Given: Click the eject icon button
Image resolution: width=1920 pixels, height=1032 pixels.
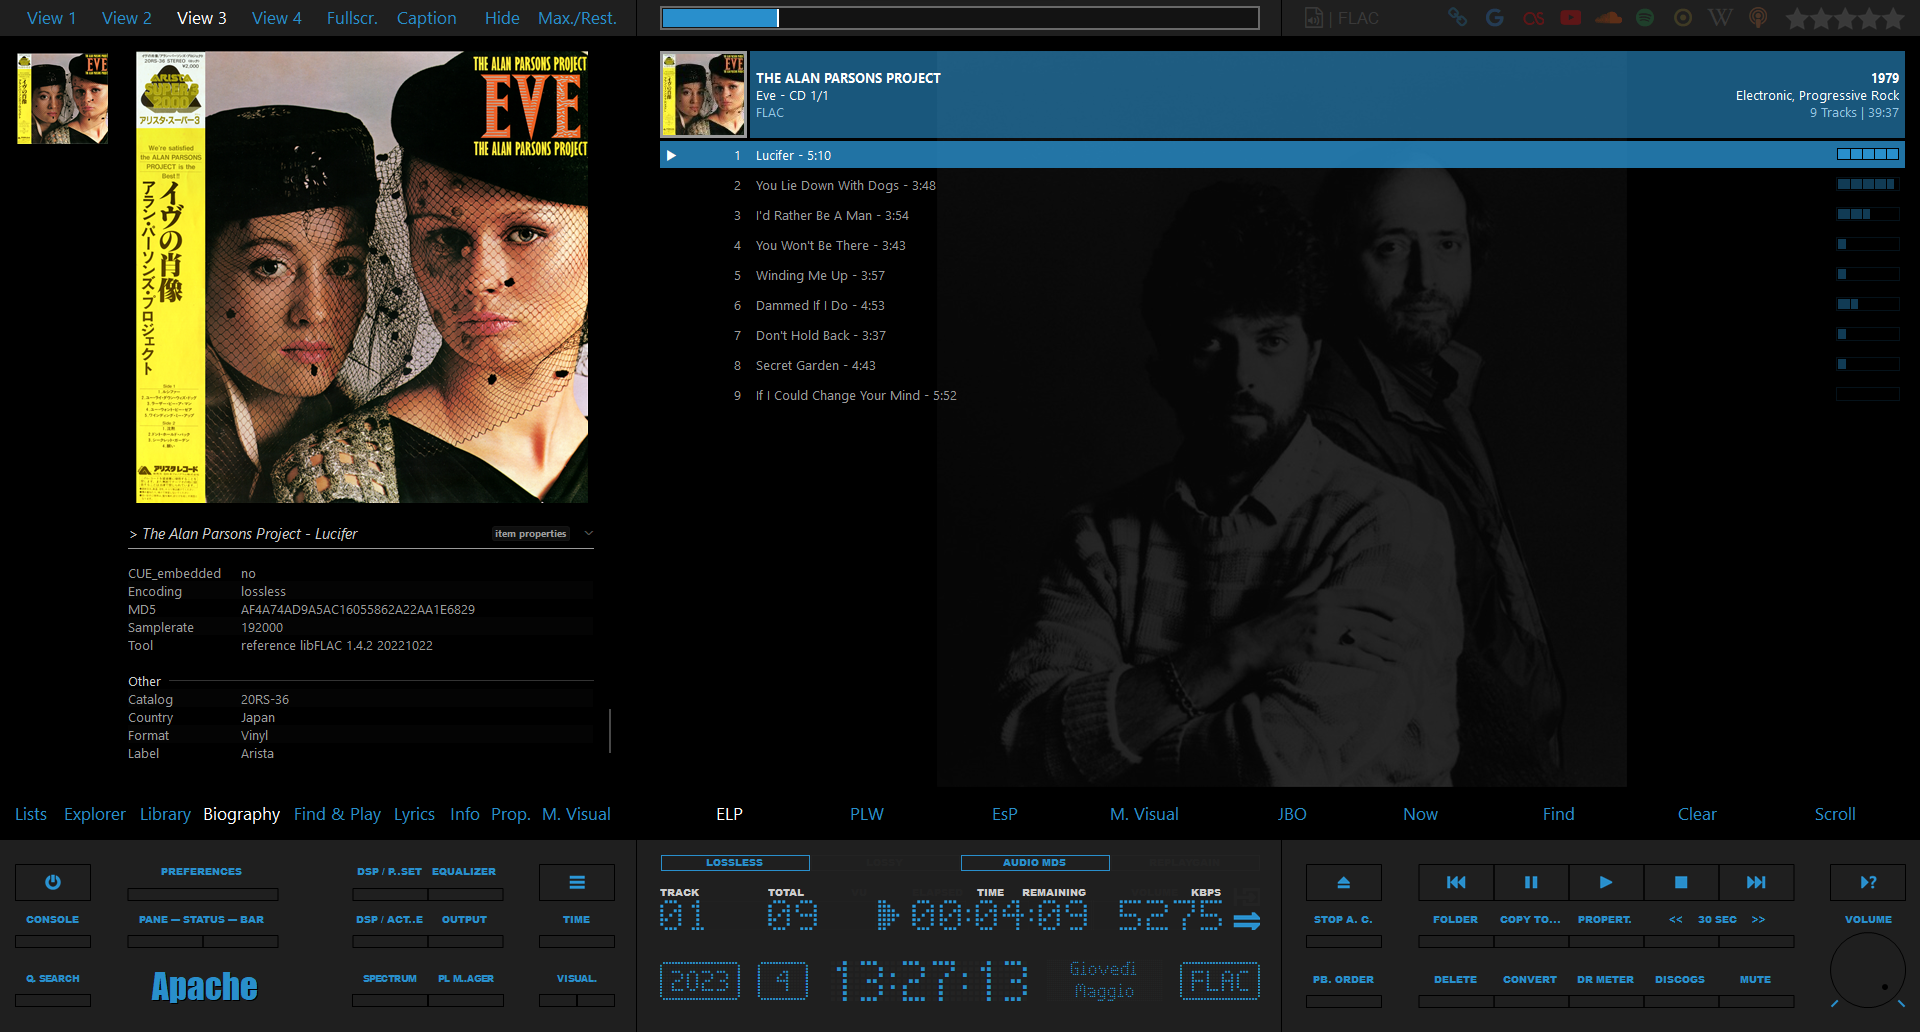Looking at the screenshot, I should (x=1343, y=882).
